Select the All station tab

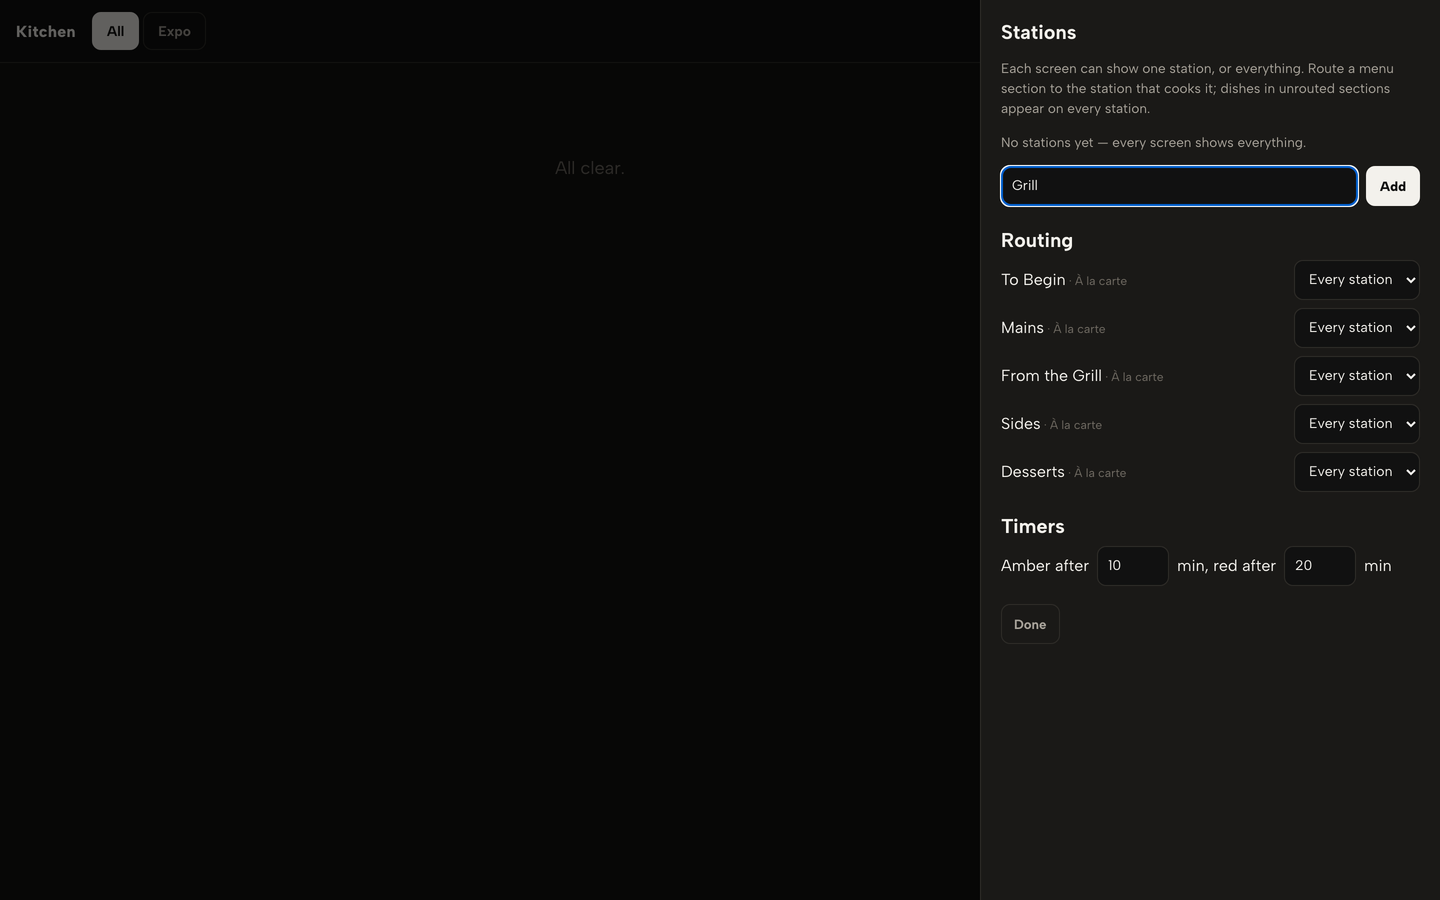coord(115,31)
